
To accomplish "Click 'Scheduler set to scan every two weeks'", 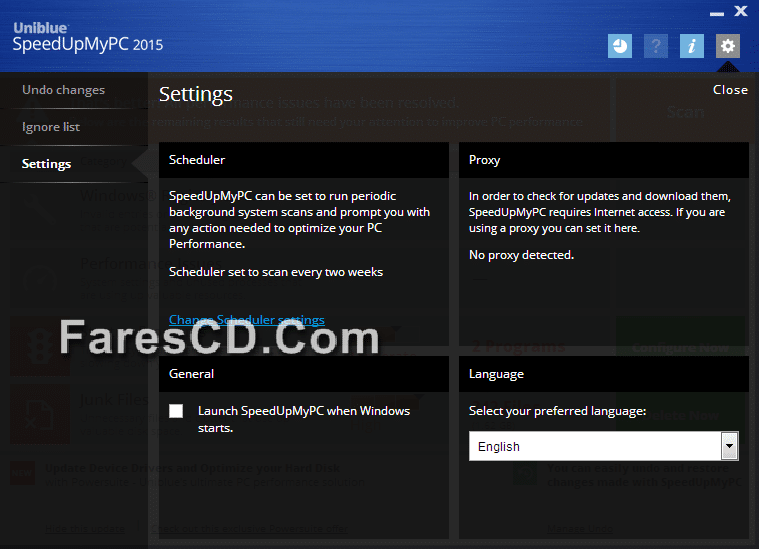I will point(276,272).
